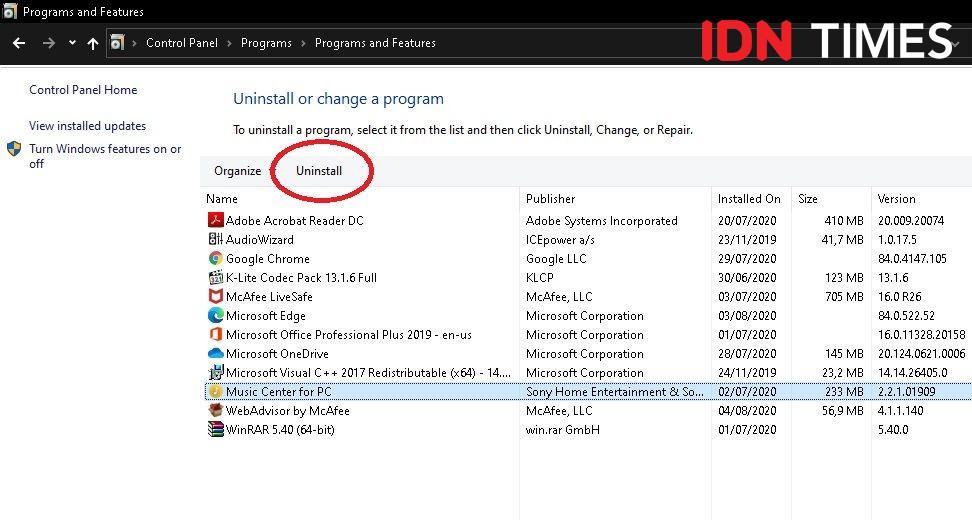
Task: Click the Microsoft OneDrive cloud icon
Action: (215, 353)
